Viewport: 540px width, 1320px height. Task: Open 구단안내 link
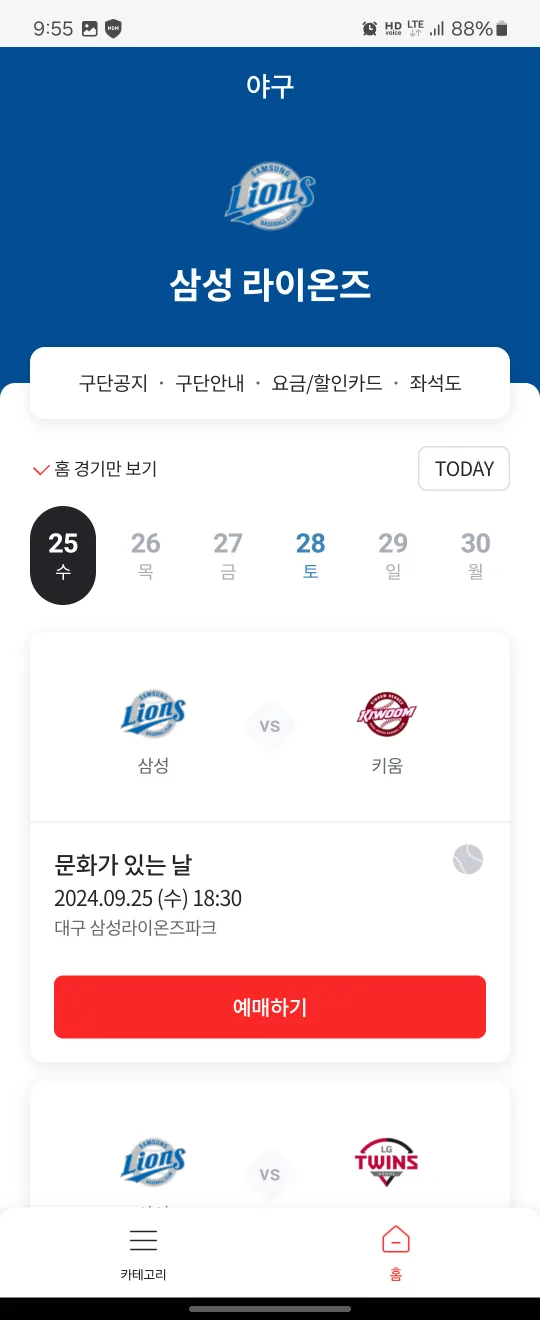pyautogui.click(x=210, y=383)
